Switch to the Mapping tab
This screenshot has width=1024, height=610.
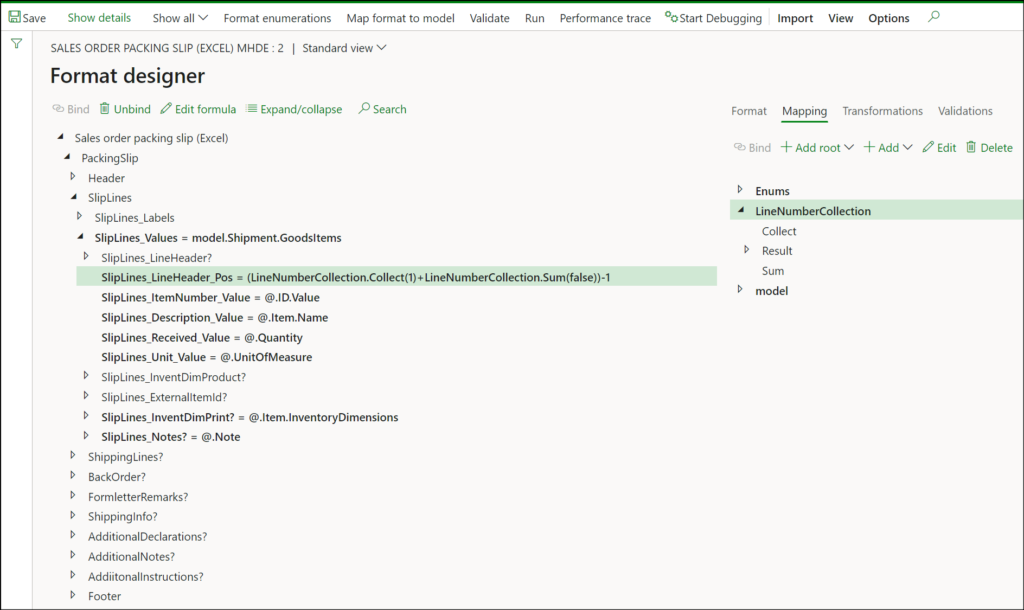click(805, 111)
